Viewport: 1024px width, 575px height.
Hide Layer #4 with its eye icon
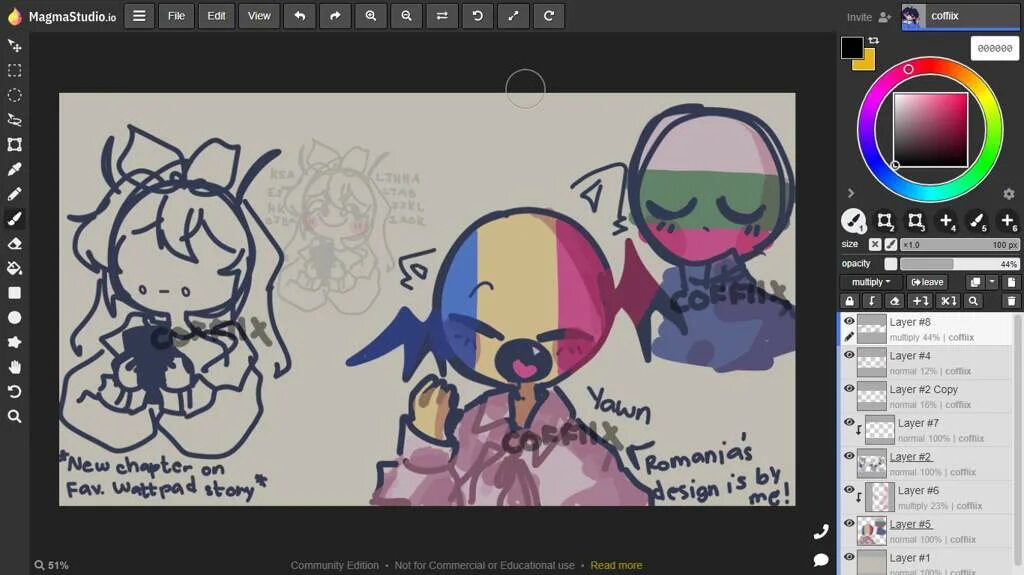tap(849, 355)
